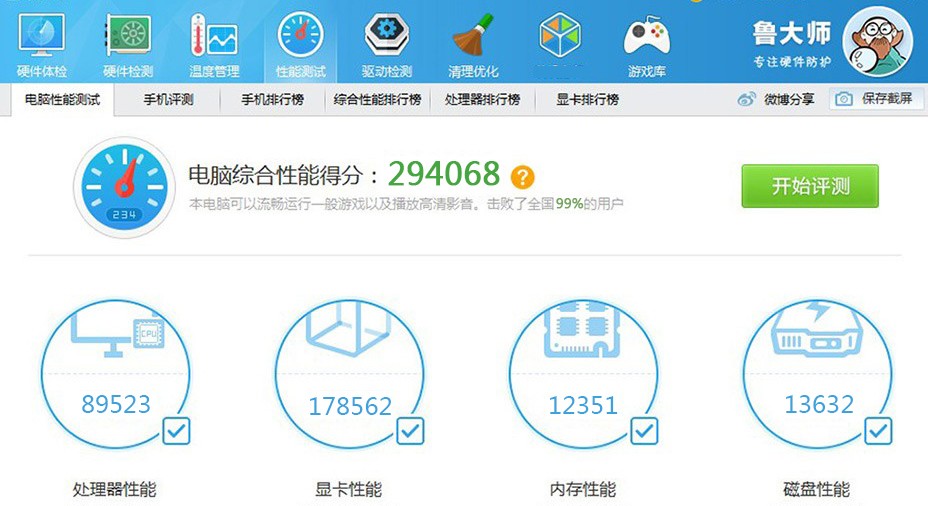Select the 显卡排行榜 tab
This screenshot has height=506, width=928.
click(588, 100)
